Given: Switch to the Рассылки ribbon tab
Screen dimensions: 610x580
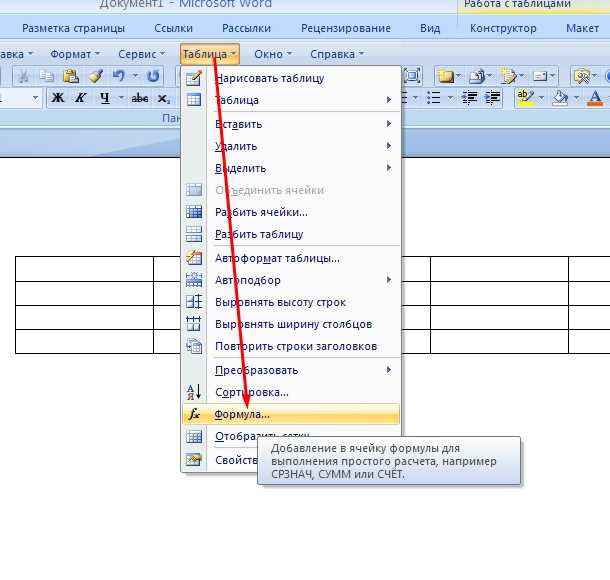Looking at the screenshot, I should 246,28.
